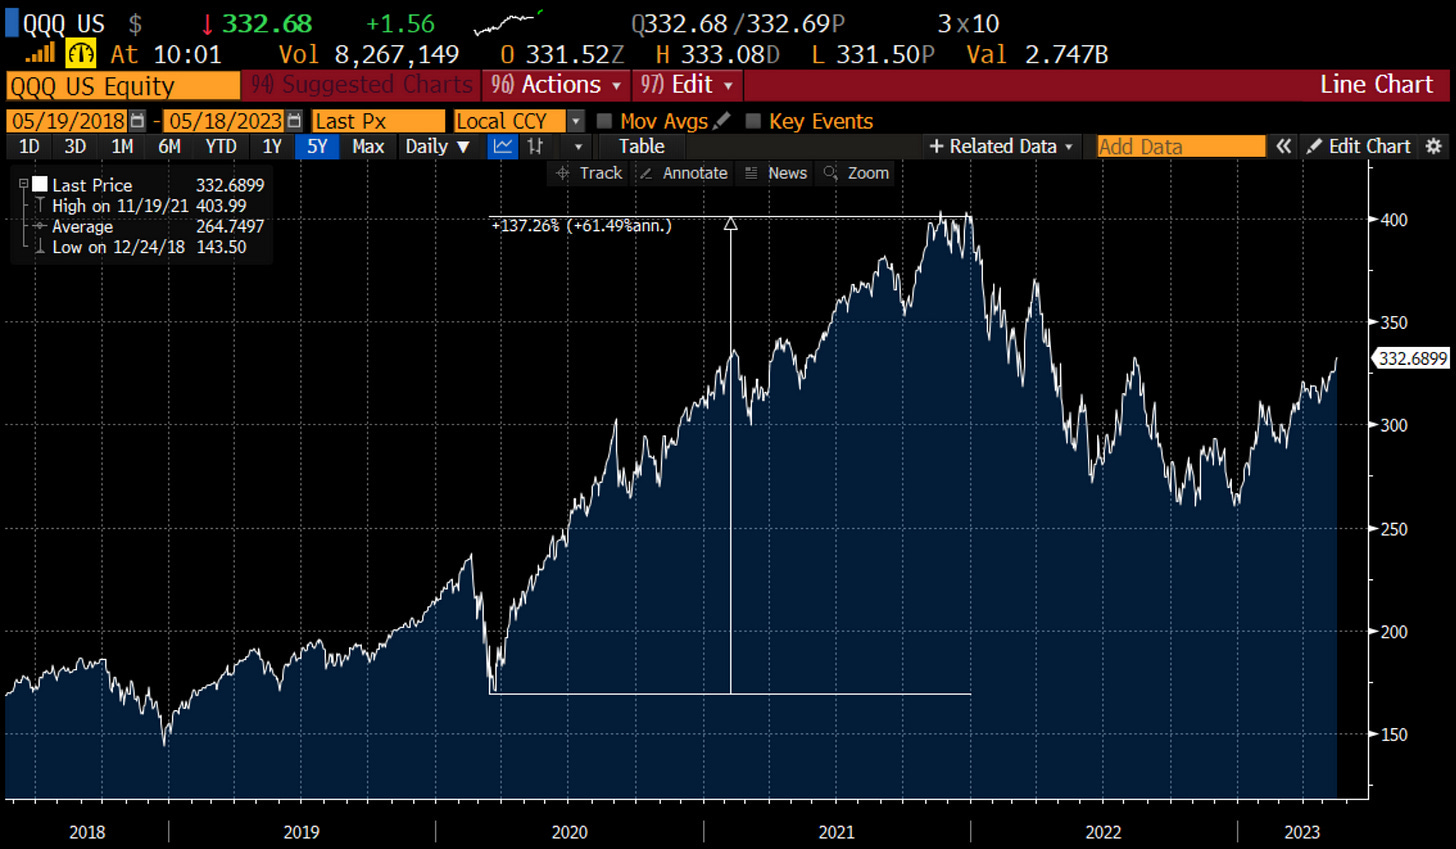Click the start date 05/19/2018 field

coord(68,121)
